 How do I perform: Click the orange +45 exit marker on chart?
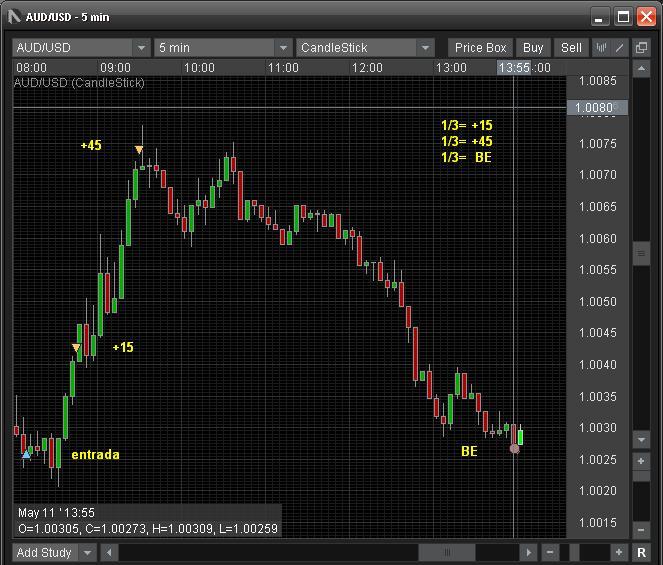(139, 151)
